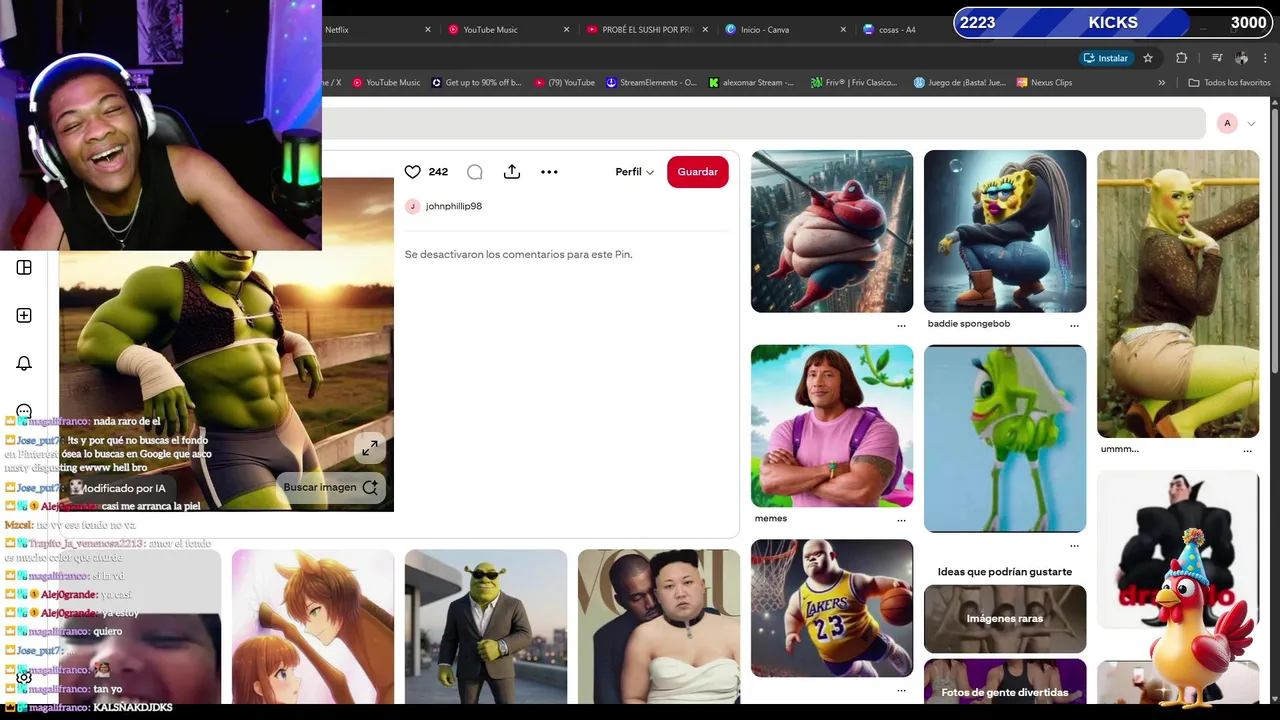
Task: Open the (79) YouTube bookmark
Action: coord(564,83)
